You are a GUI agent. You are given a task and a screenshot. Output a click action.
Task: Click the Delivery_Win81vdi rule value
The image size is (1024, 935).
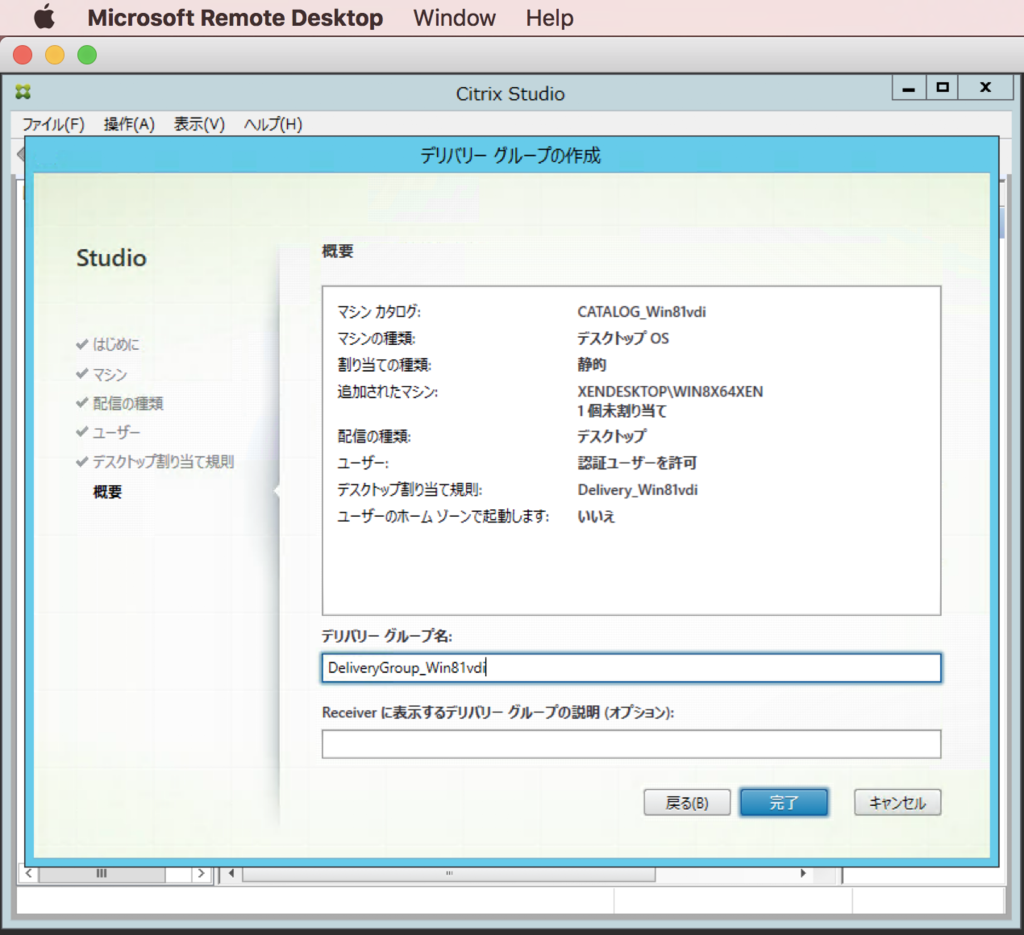[637, 490]
